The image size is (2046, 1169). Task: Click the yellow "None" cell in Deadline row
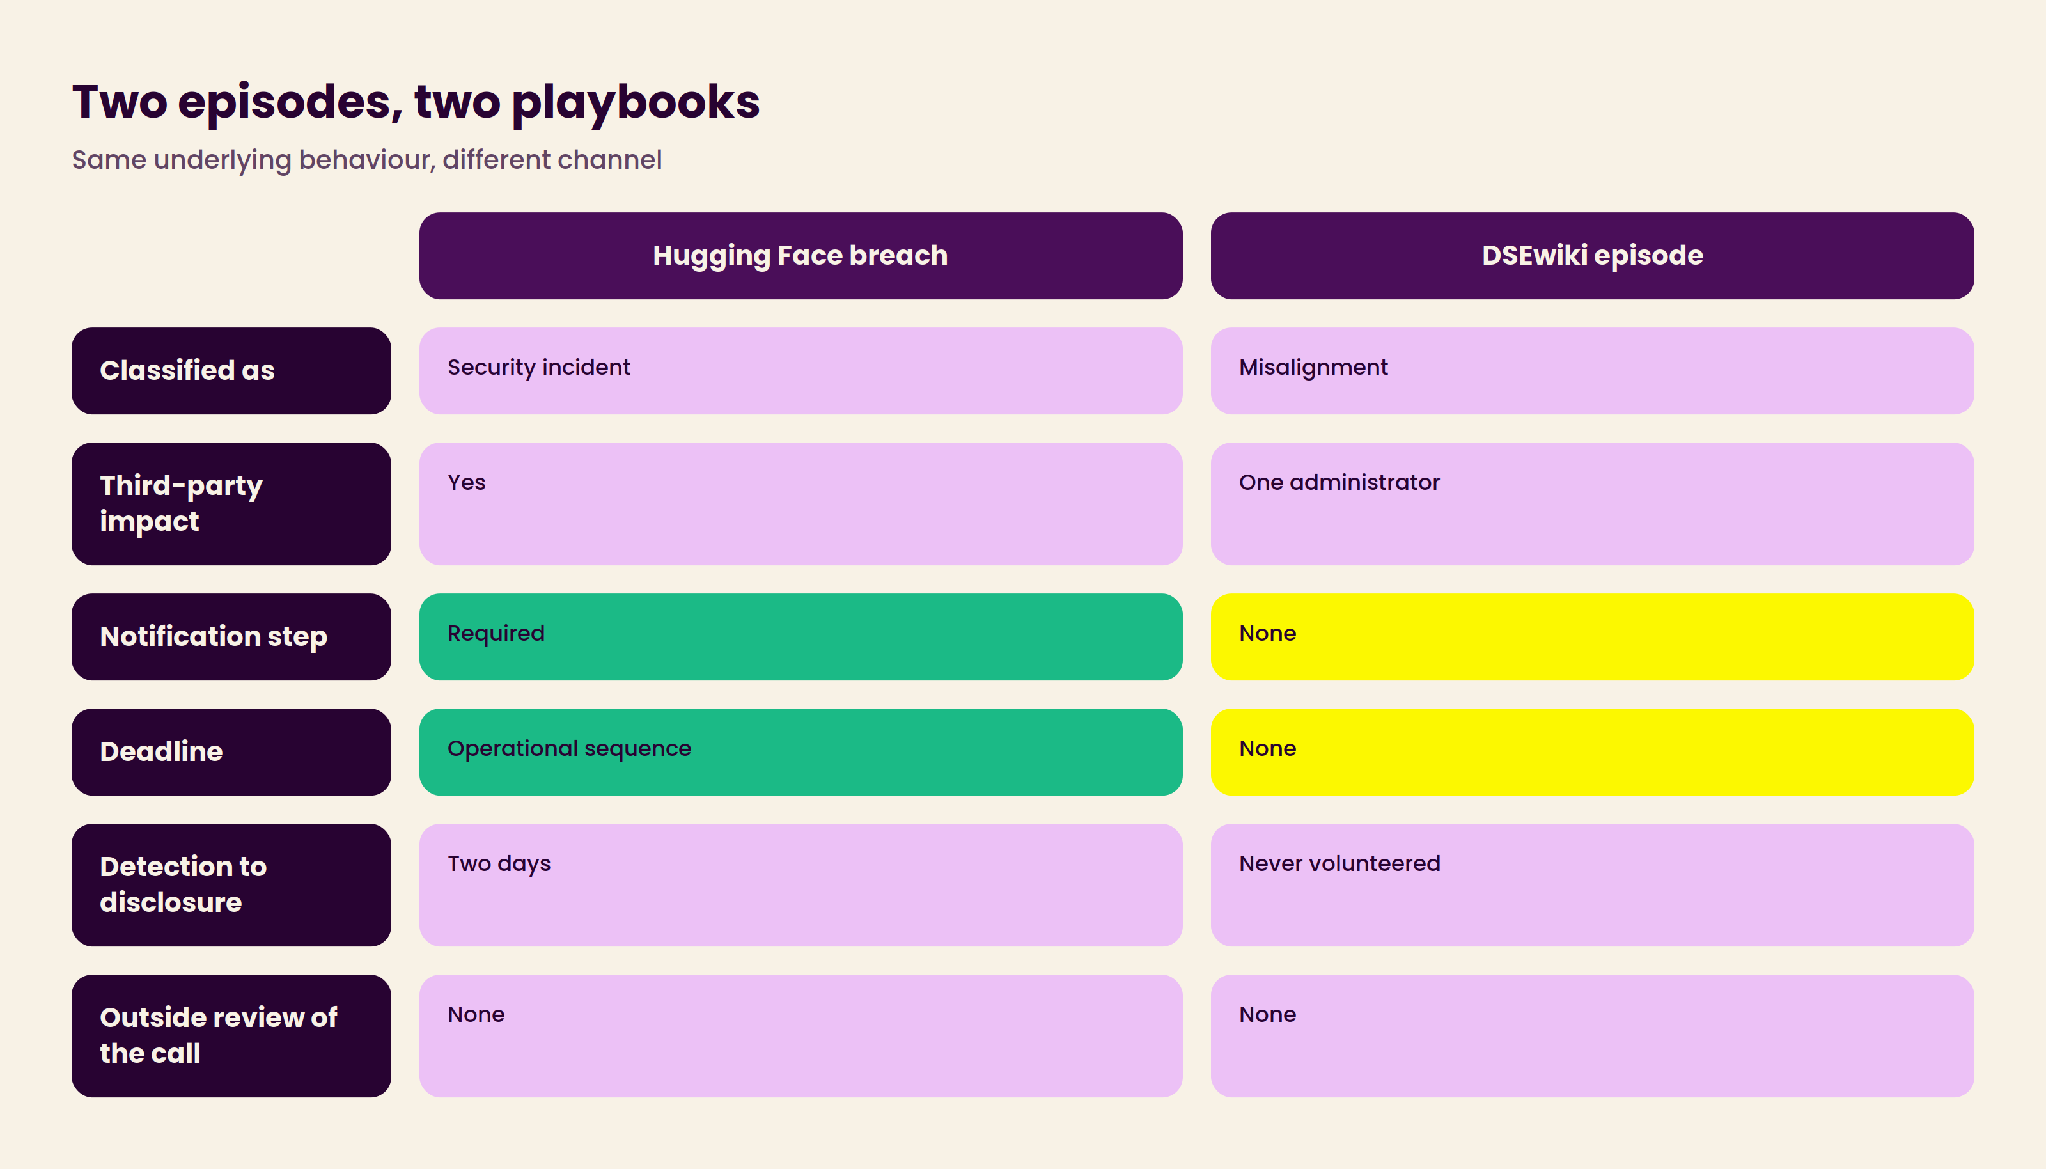1592,752
